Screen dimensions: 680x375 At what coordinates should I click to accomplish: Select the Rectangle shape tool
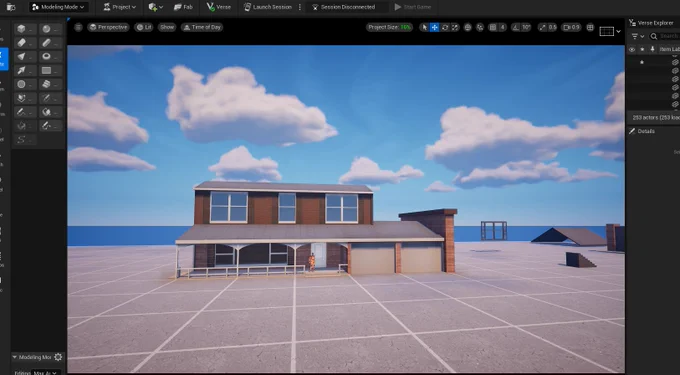click(x=51, y=71)
